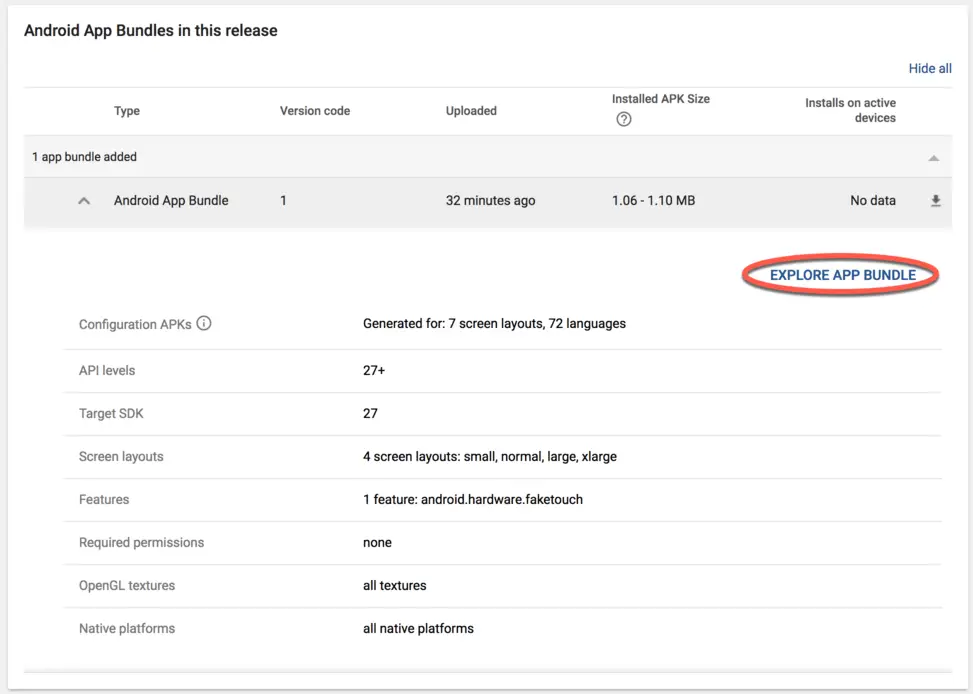
Task: Click the Installs on active devices header
Action: tap(850, 110)
